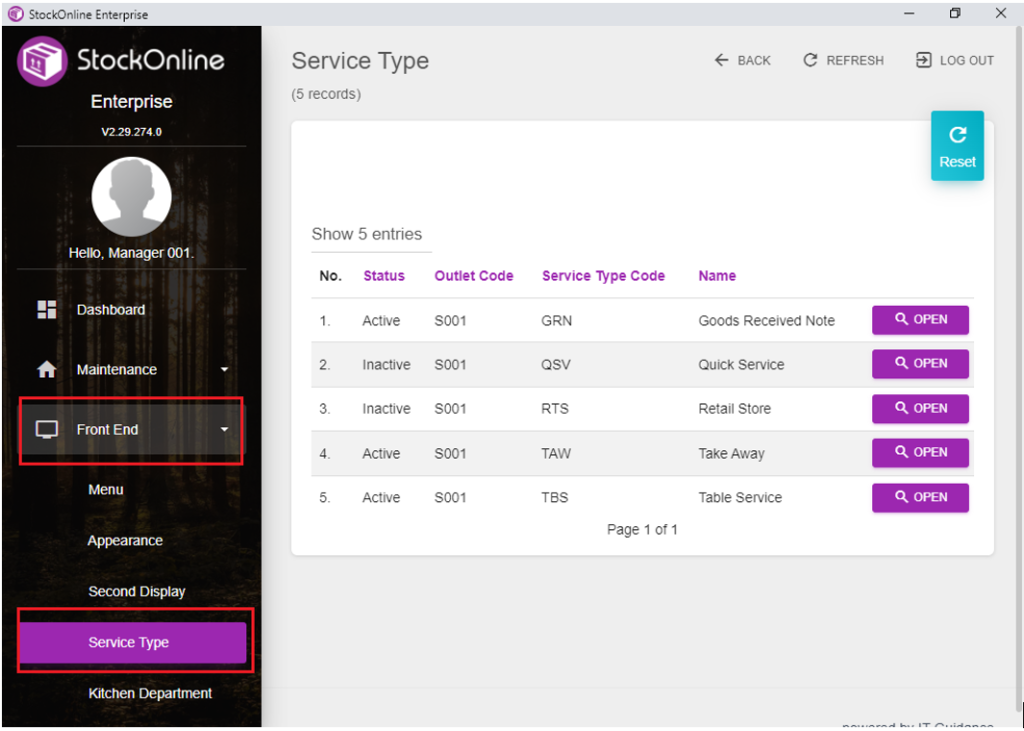
Task: Click the Maintenance home icon
Action: click(x=47, y=370)
